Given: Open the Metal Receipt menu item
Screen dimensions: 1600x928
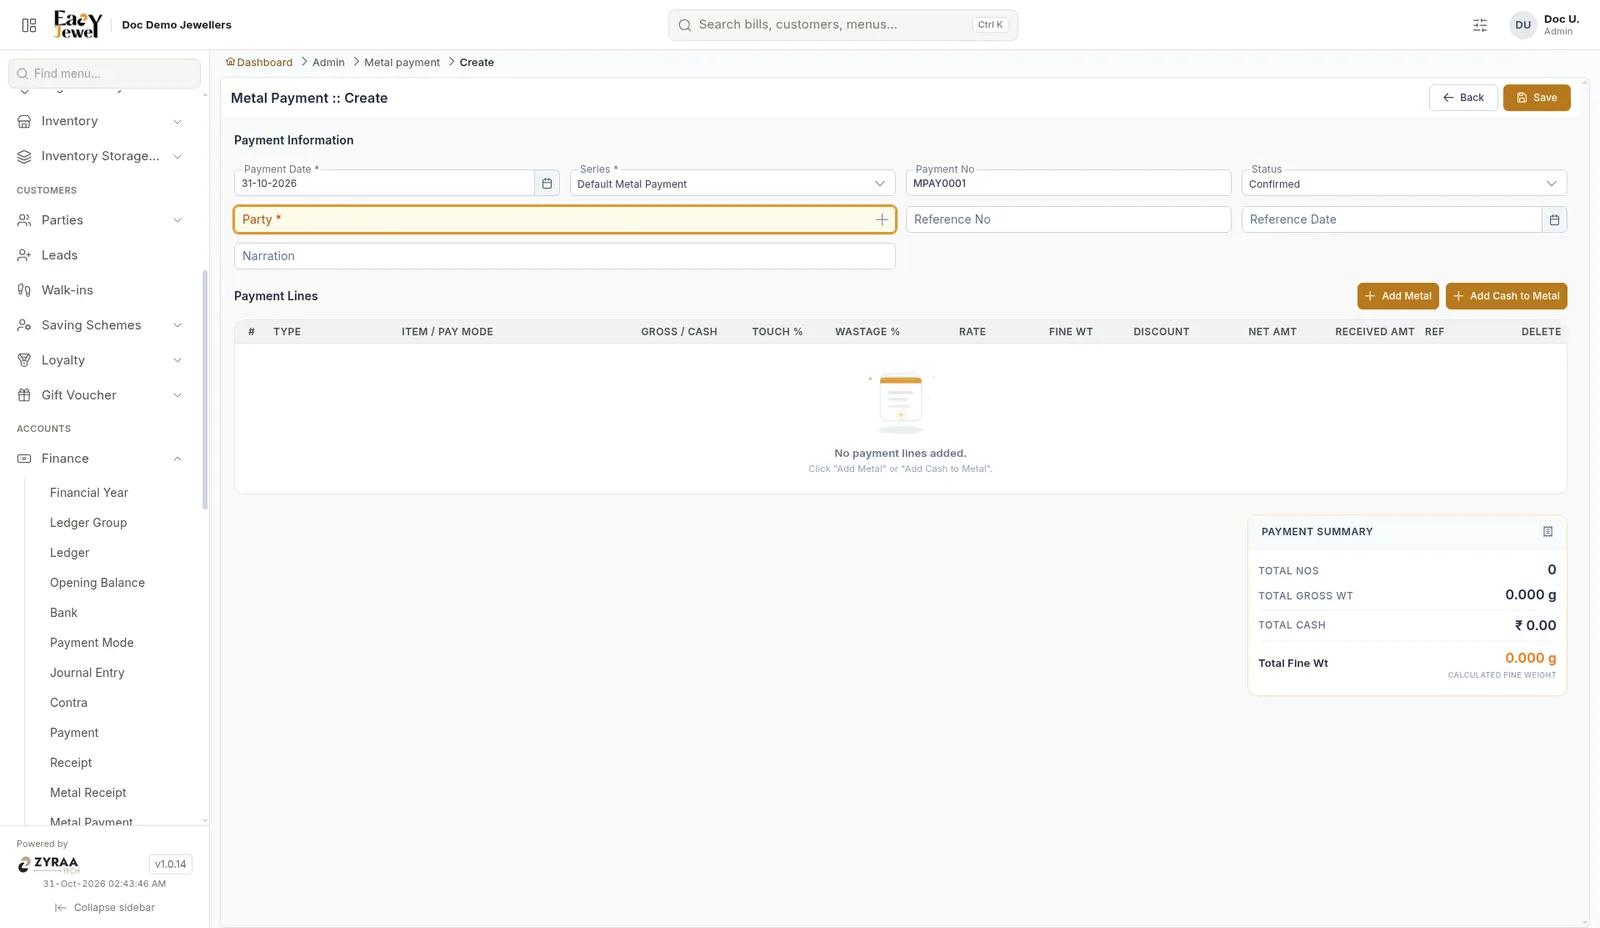Looking at the screenshot, I should tap(88, 793).
